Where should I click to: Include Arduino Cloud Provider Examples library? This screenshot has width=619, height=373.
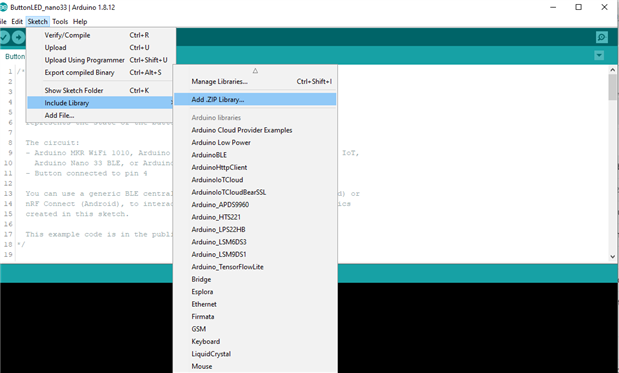(x=255, y=130)
